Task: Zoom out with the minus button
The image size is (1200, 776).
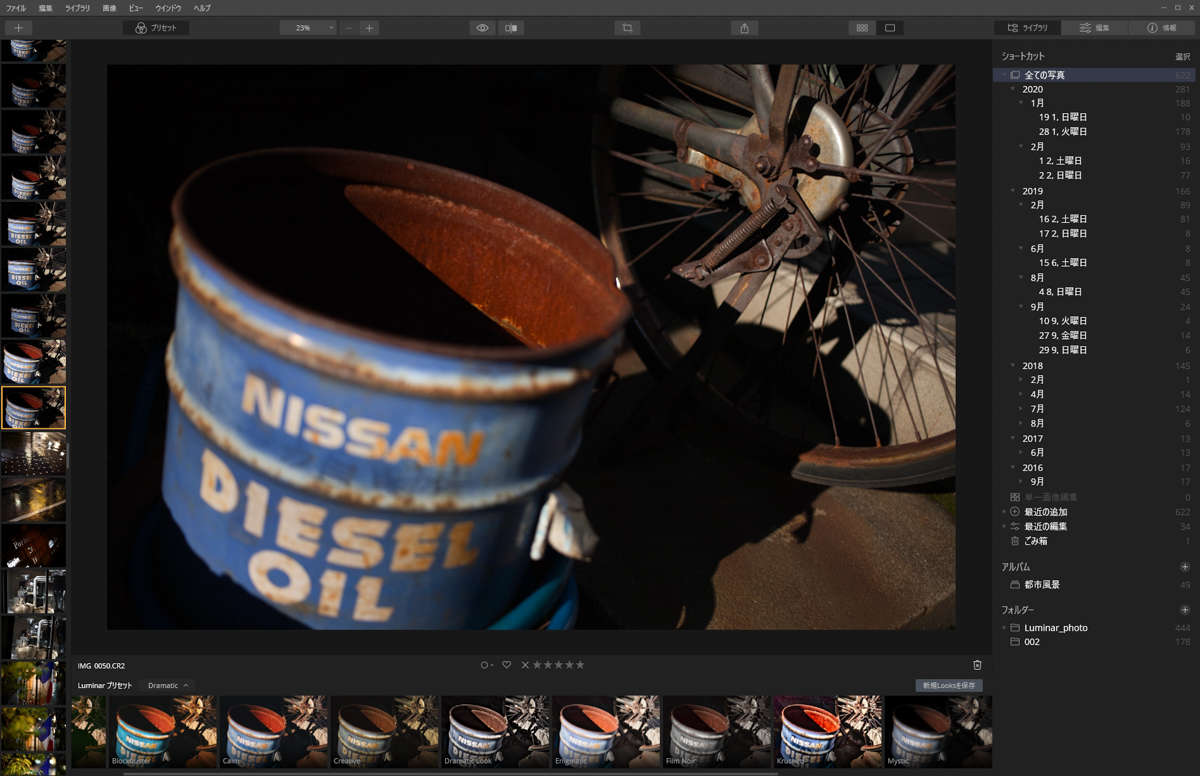Action: 348,28
